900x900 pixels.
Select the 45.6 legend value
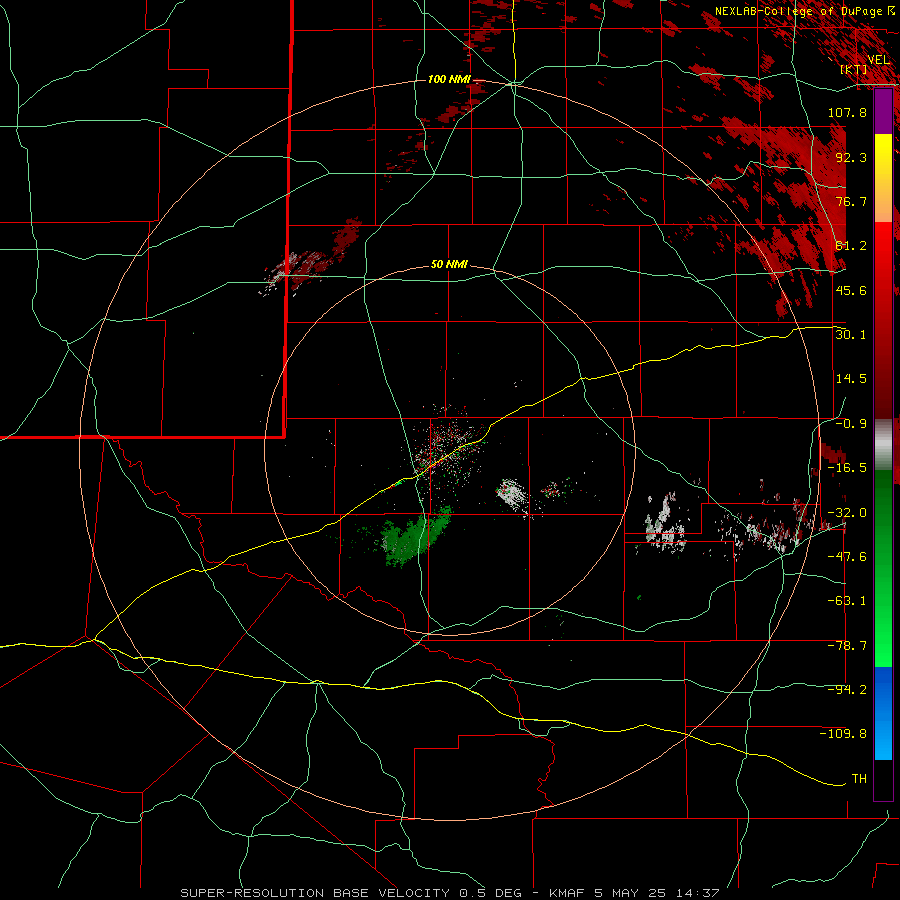851,290
